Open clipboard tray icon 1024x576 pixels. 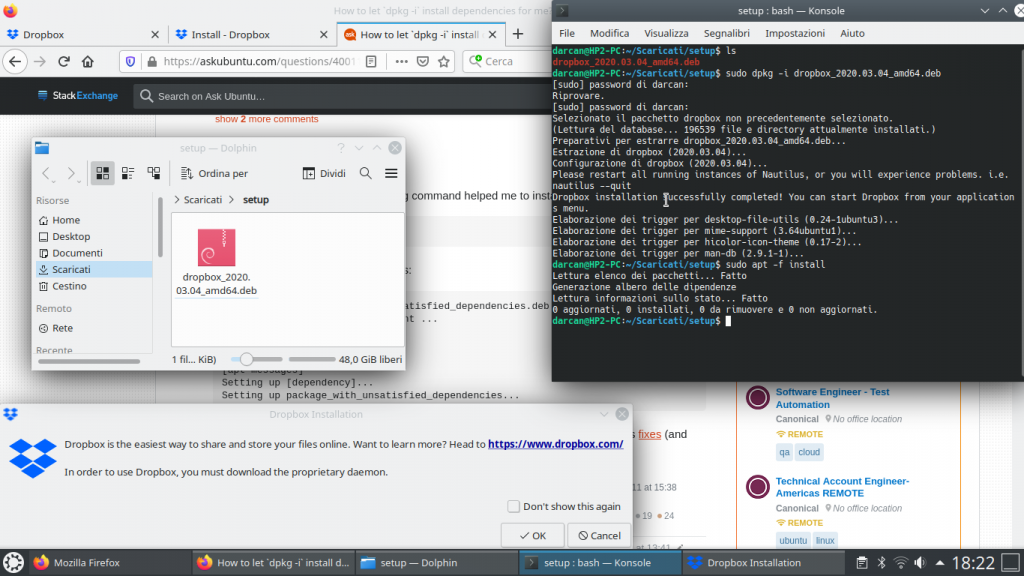click(862, 562)
